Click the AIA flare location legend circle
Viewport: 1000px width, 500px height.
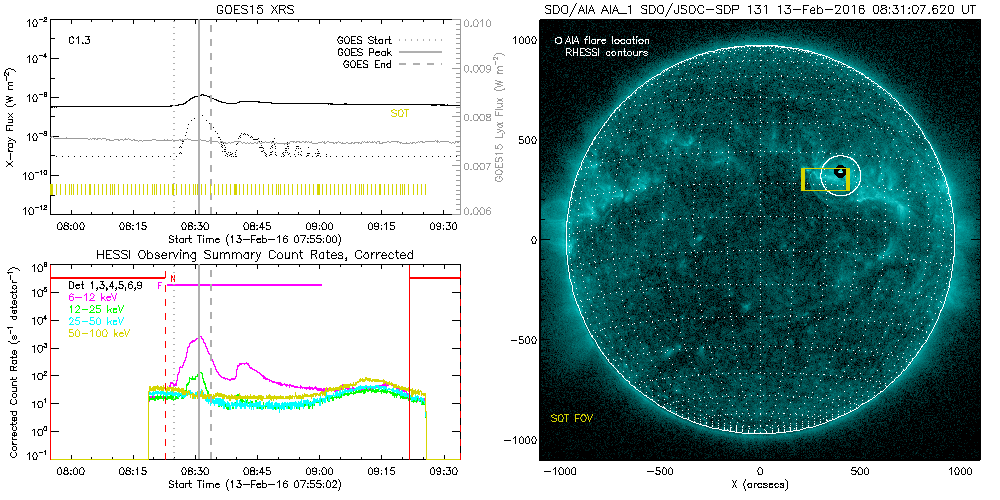[x=559, y=41]
